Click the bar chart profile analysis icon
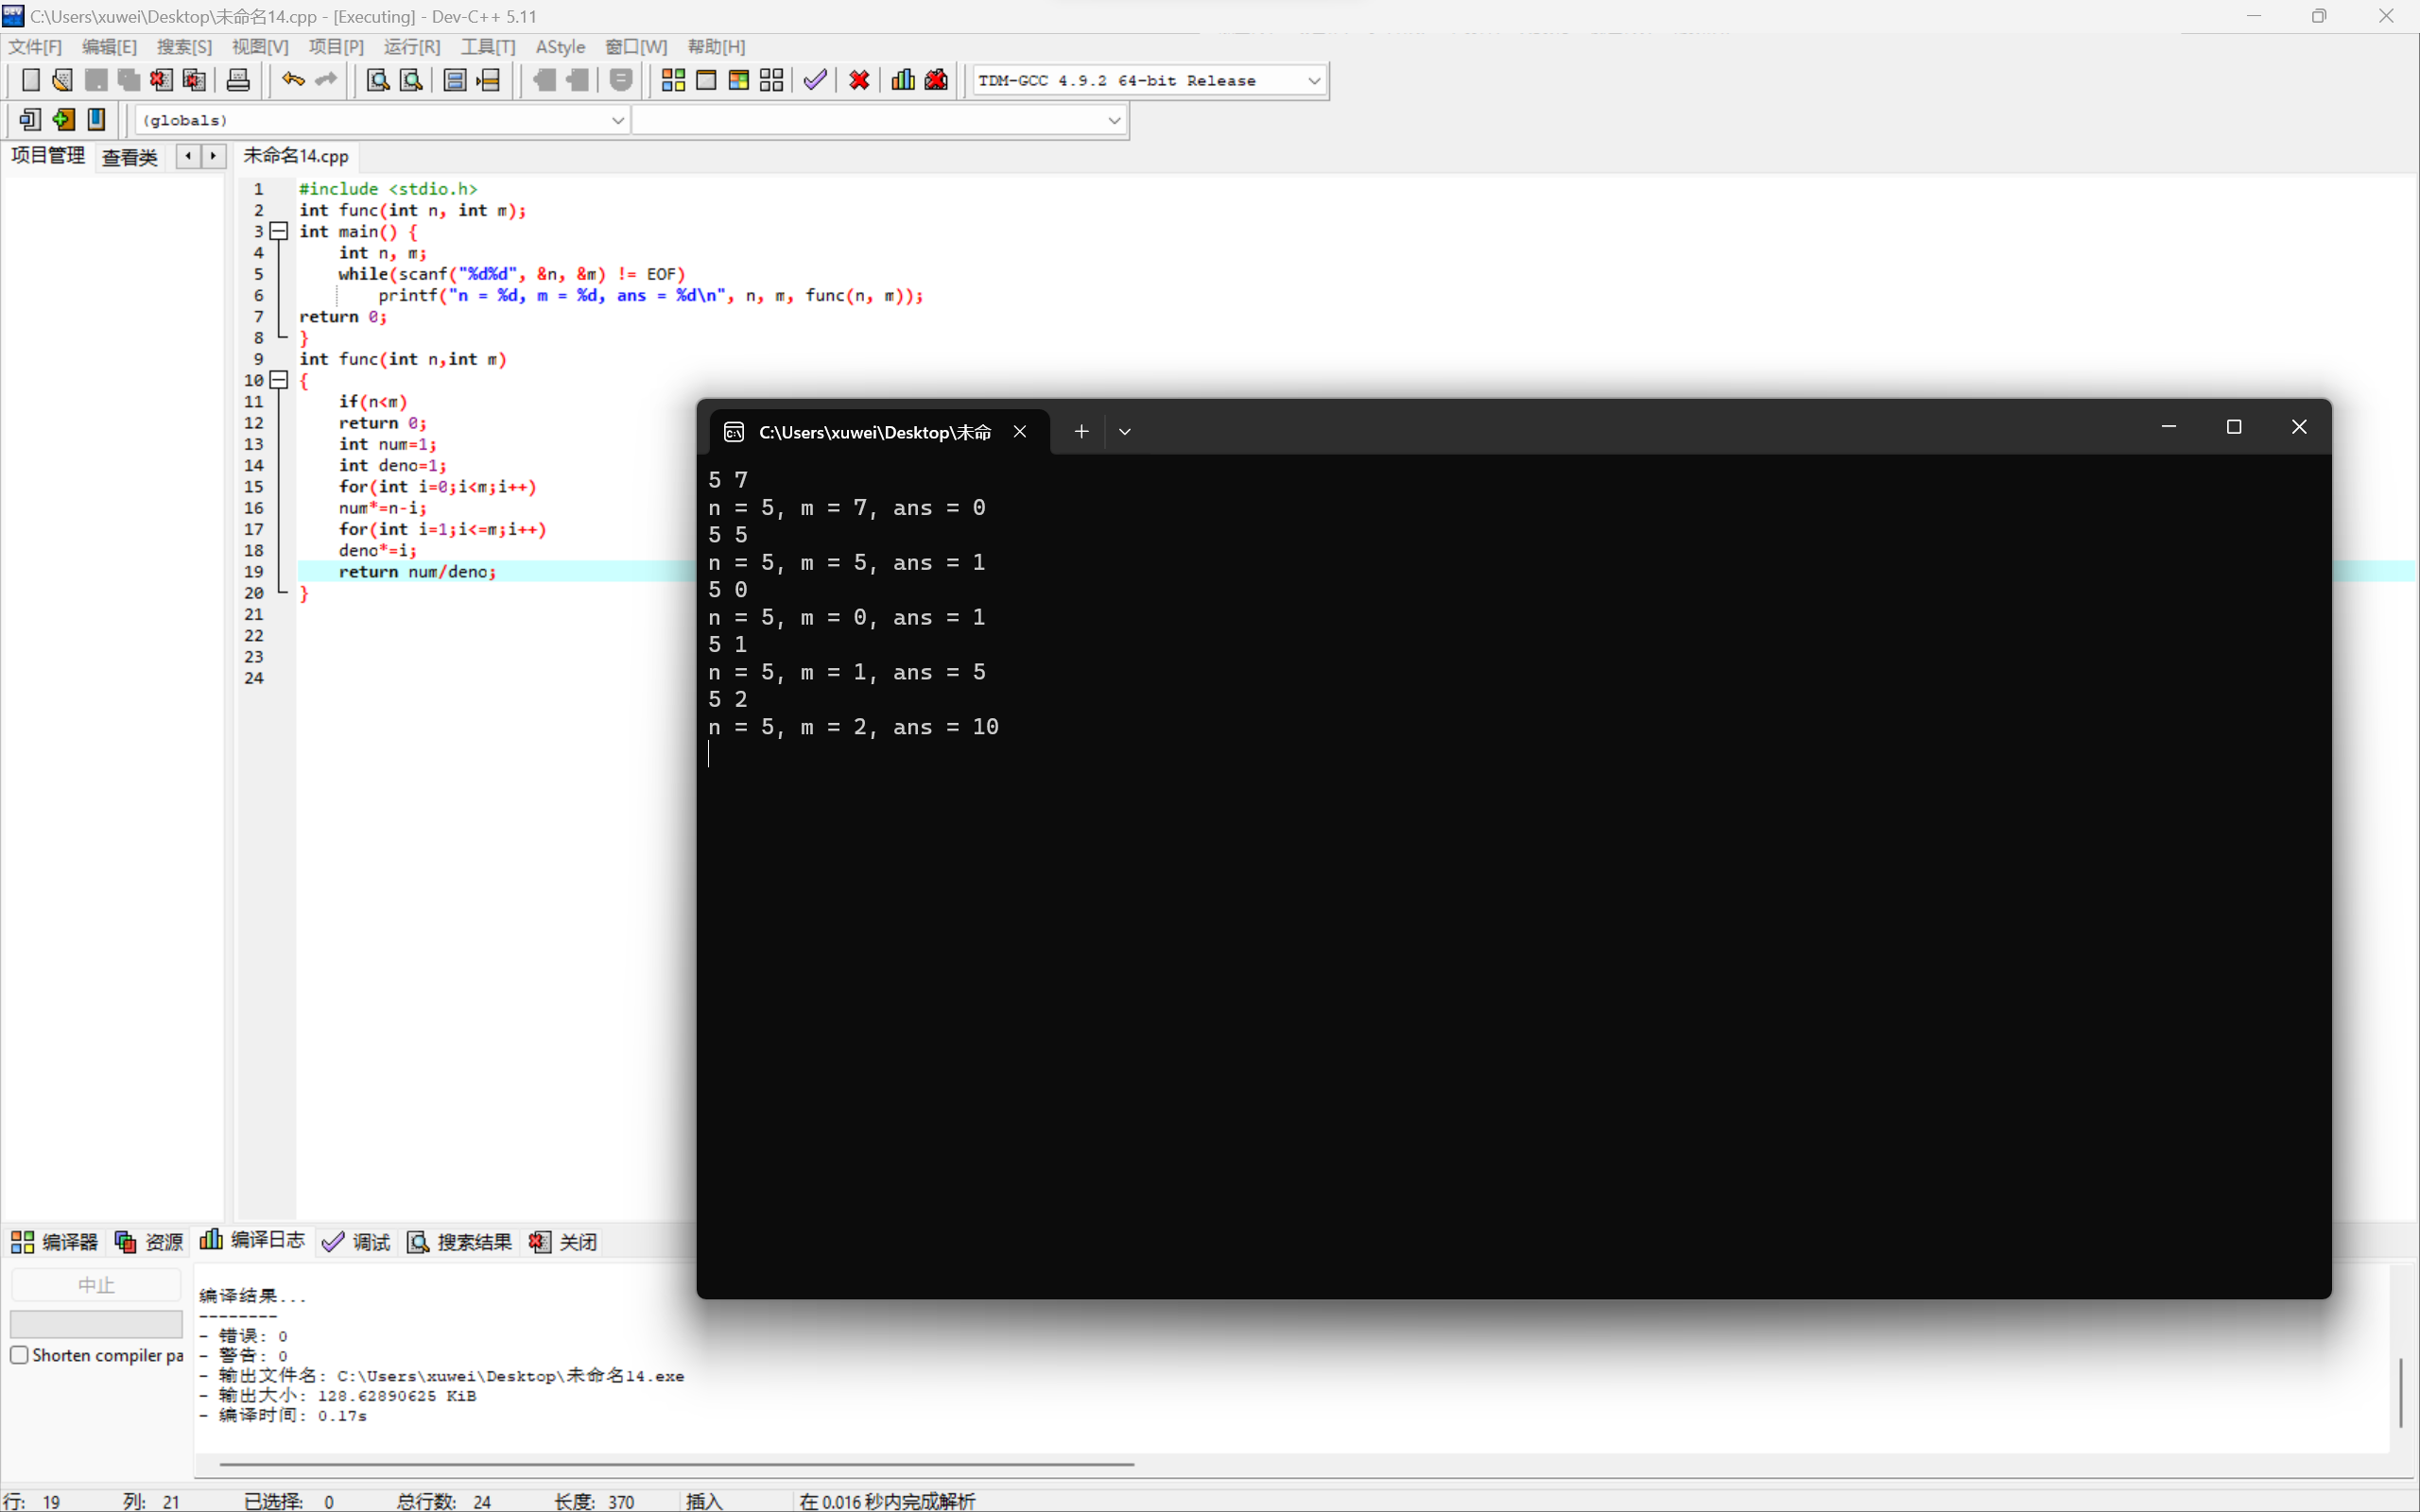 (903, 80)
